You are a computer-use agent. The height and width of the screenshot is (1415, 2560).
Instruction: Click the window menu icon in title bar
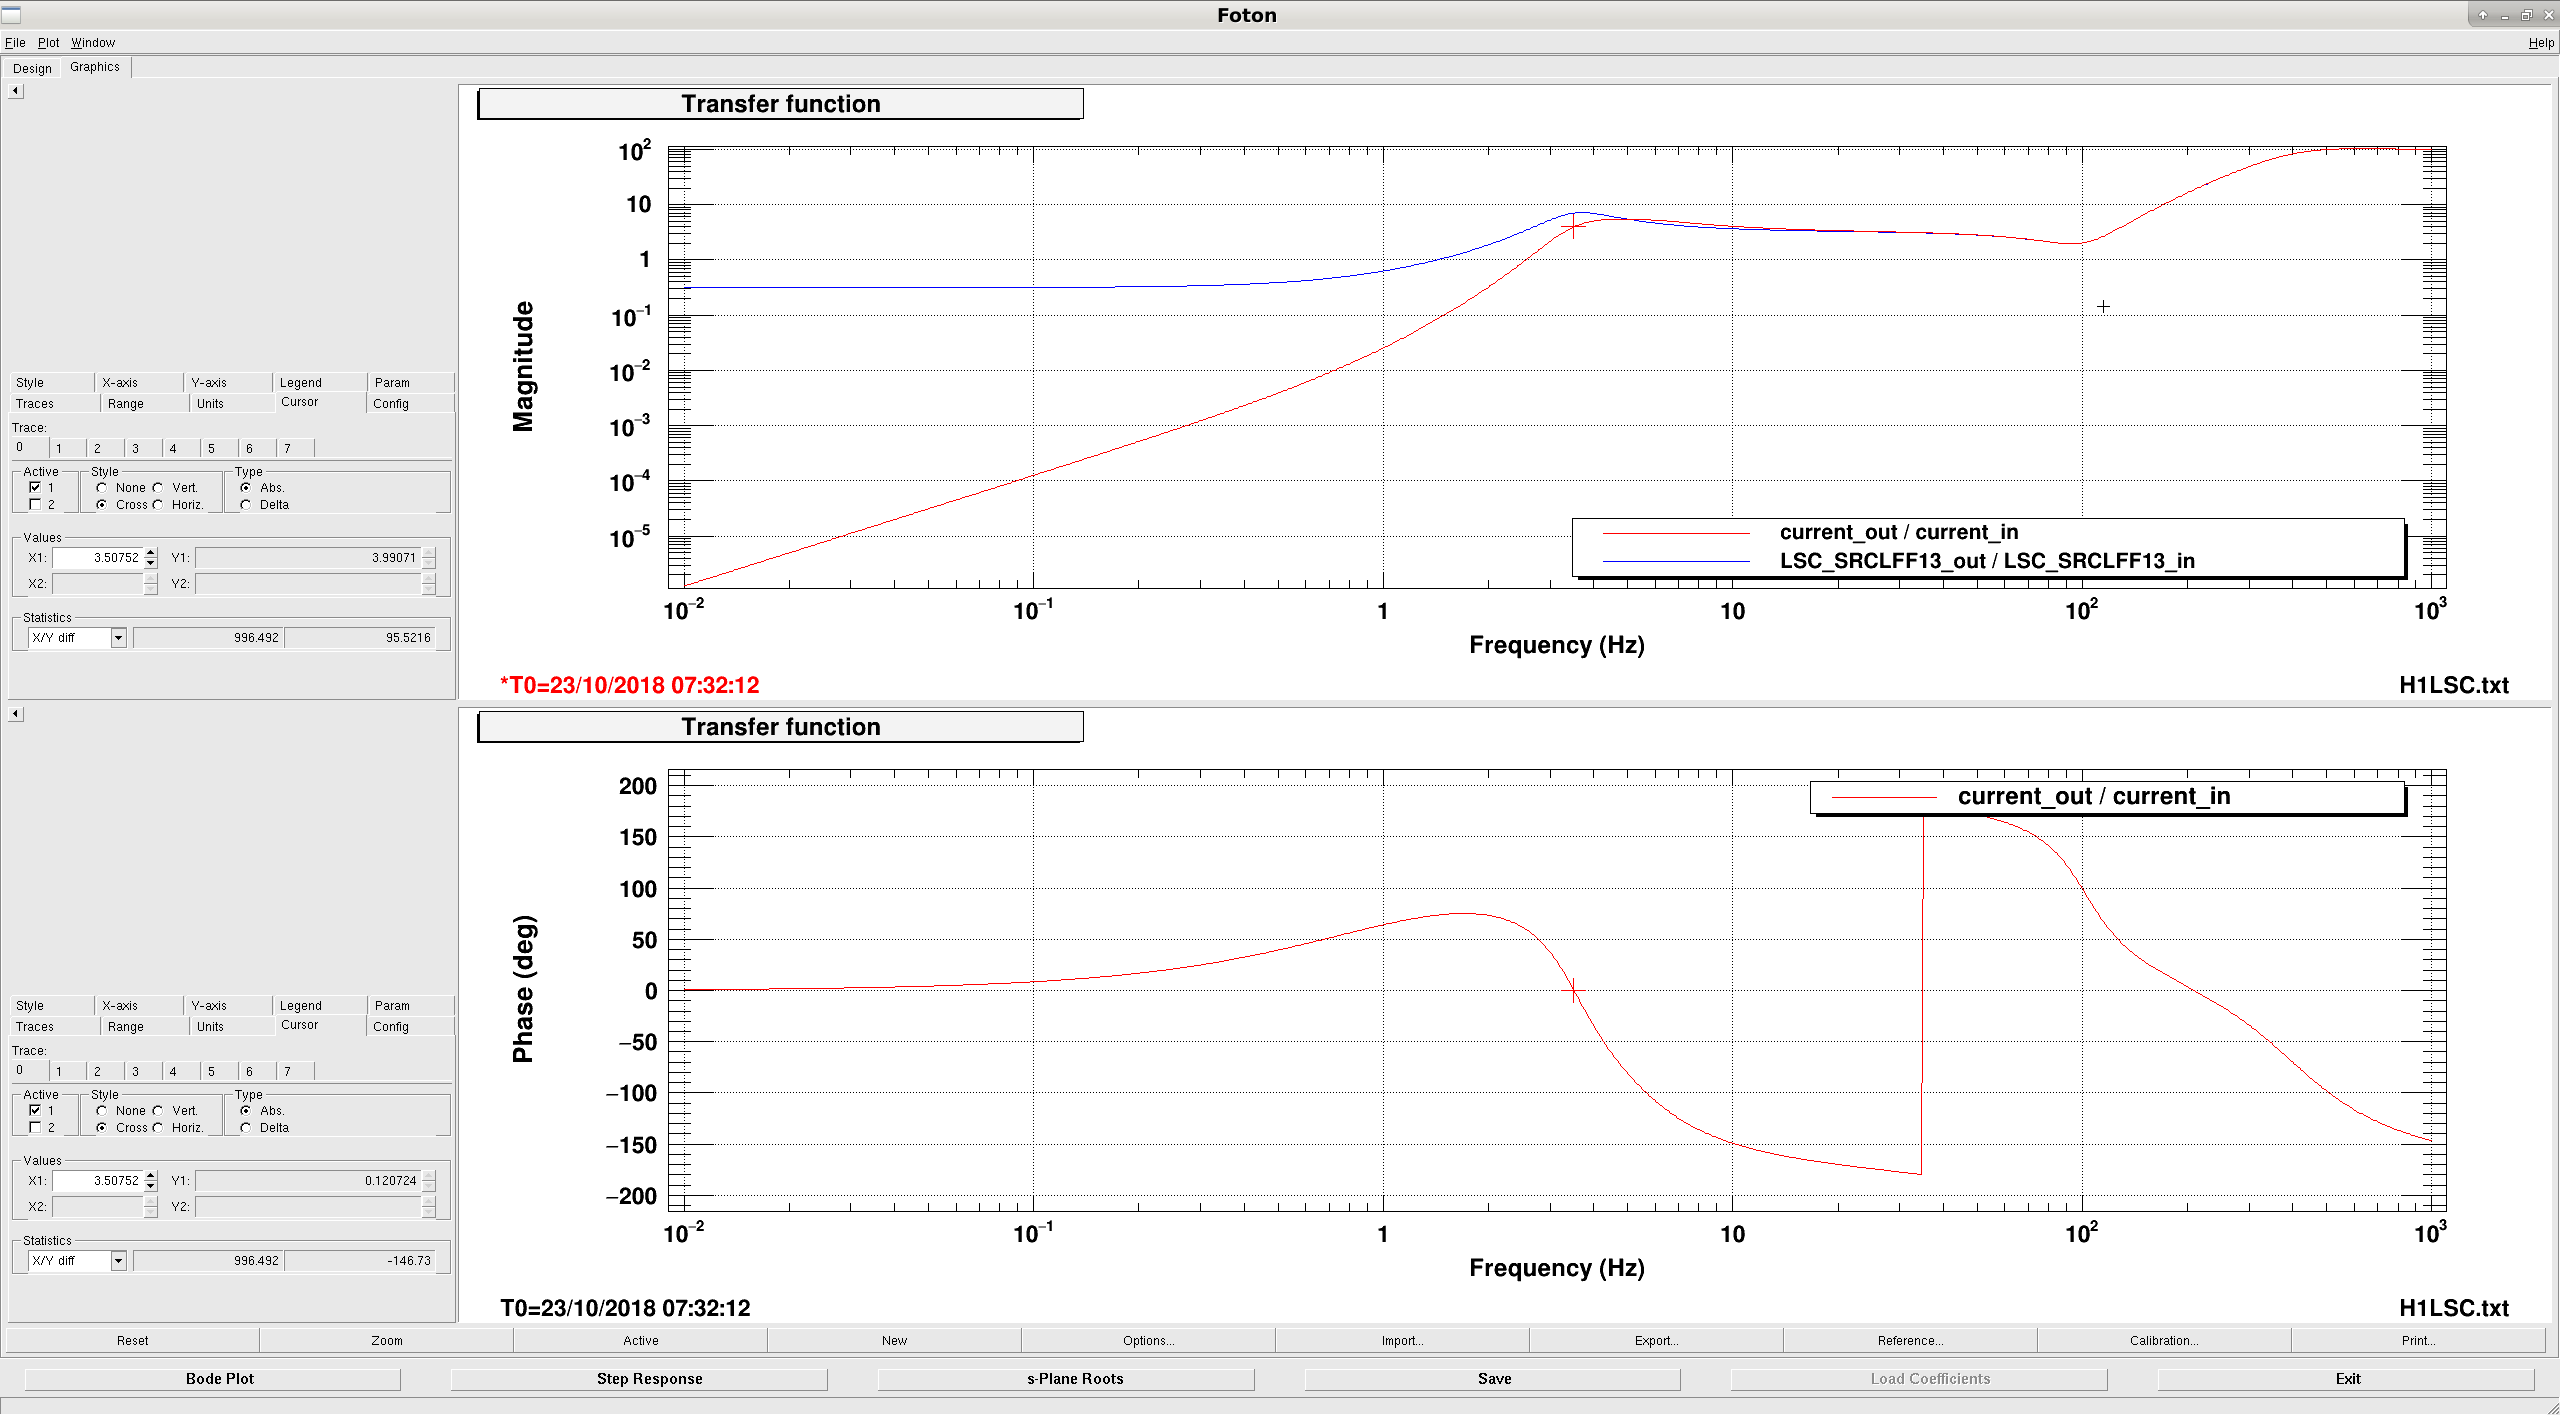click(11, 14)
